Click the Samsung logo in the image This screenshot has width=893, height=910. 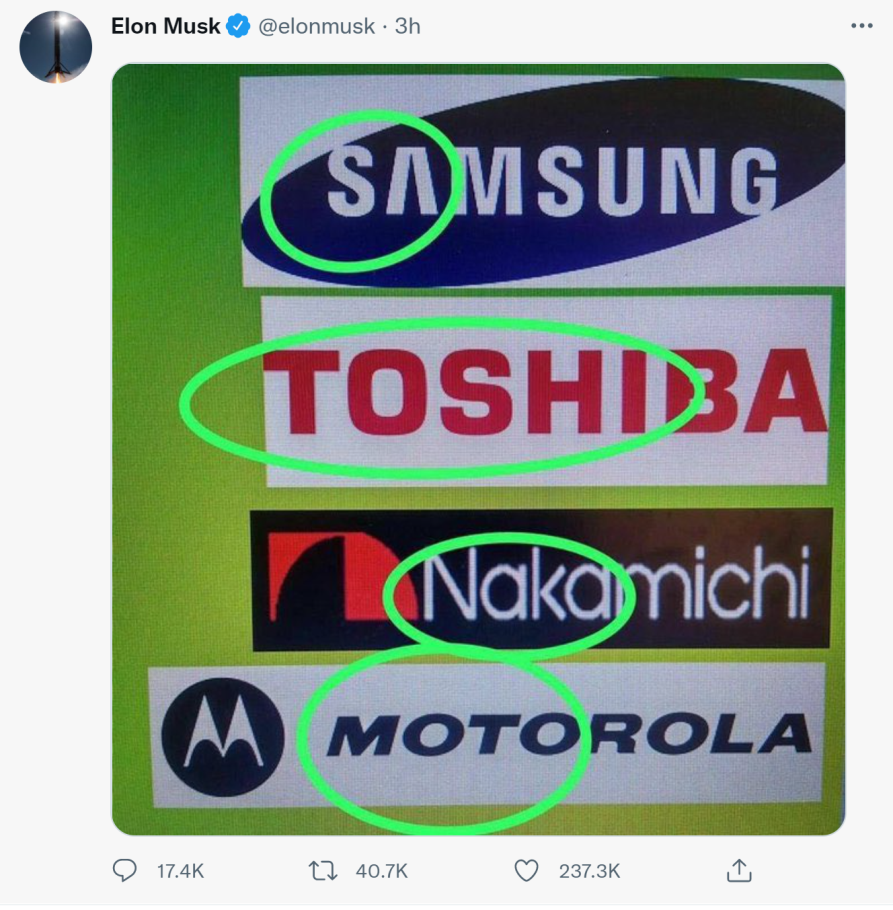(x=543, y=181)
